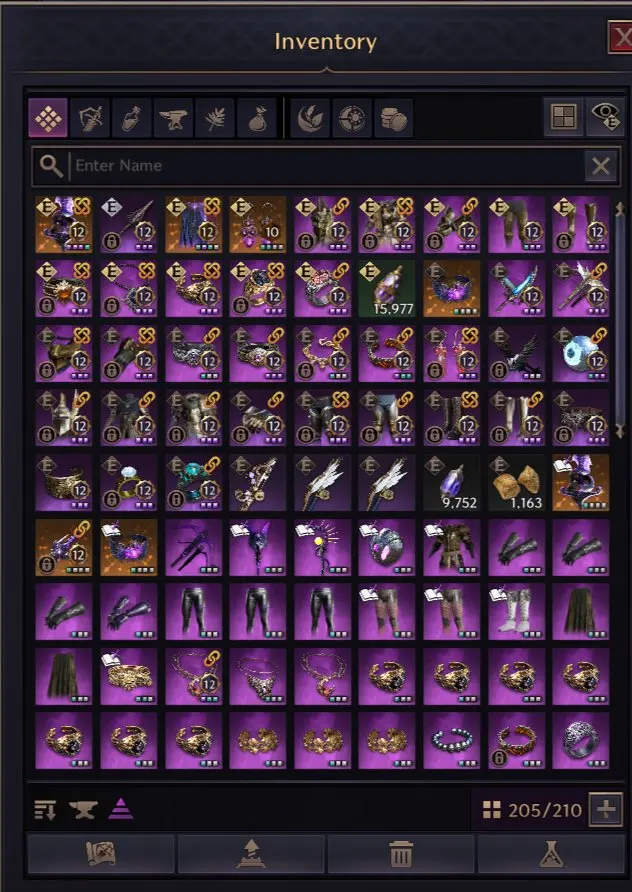Toggle the purple triangle grade filter
This screenshot has height=892, width=632.
click(121, 808)
